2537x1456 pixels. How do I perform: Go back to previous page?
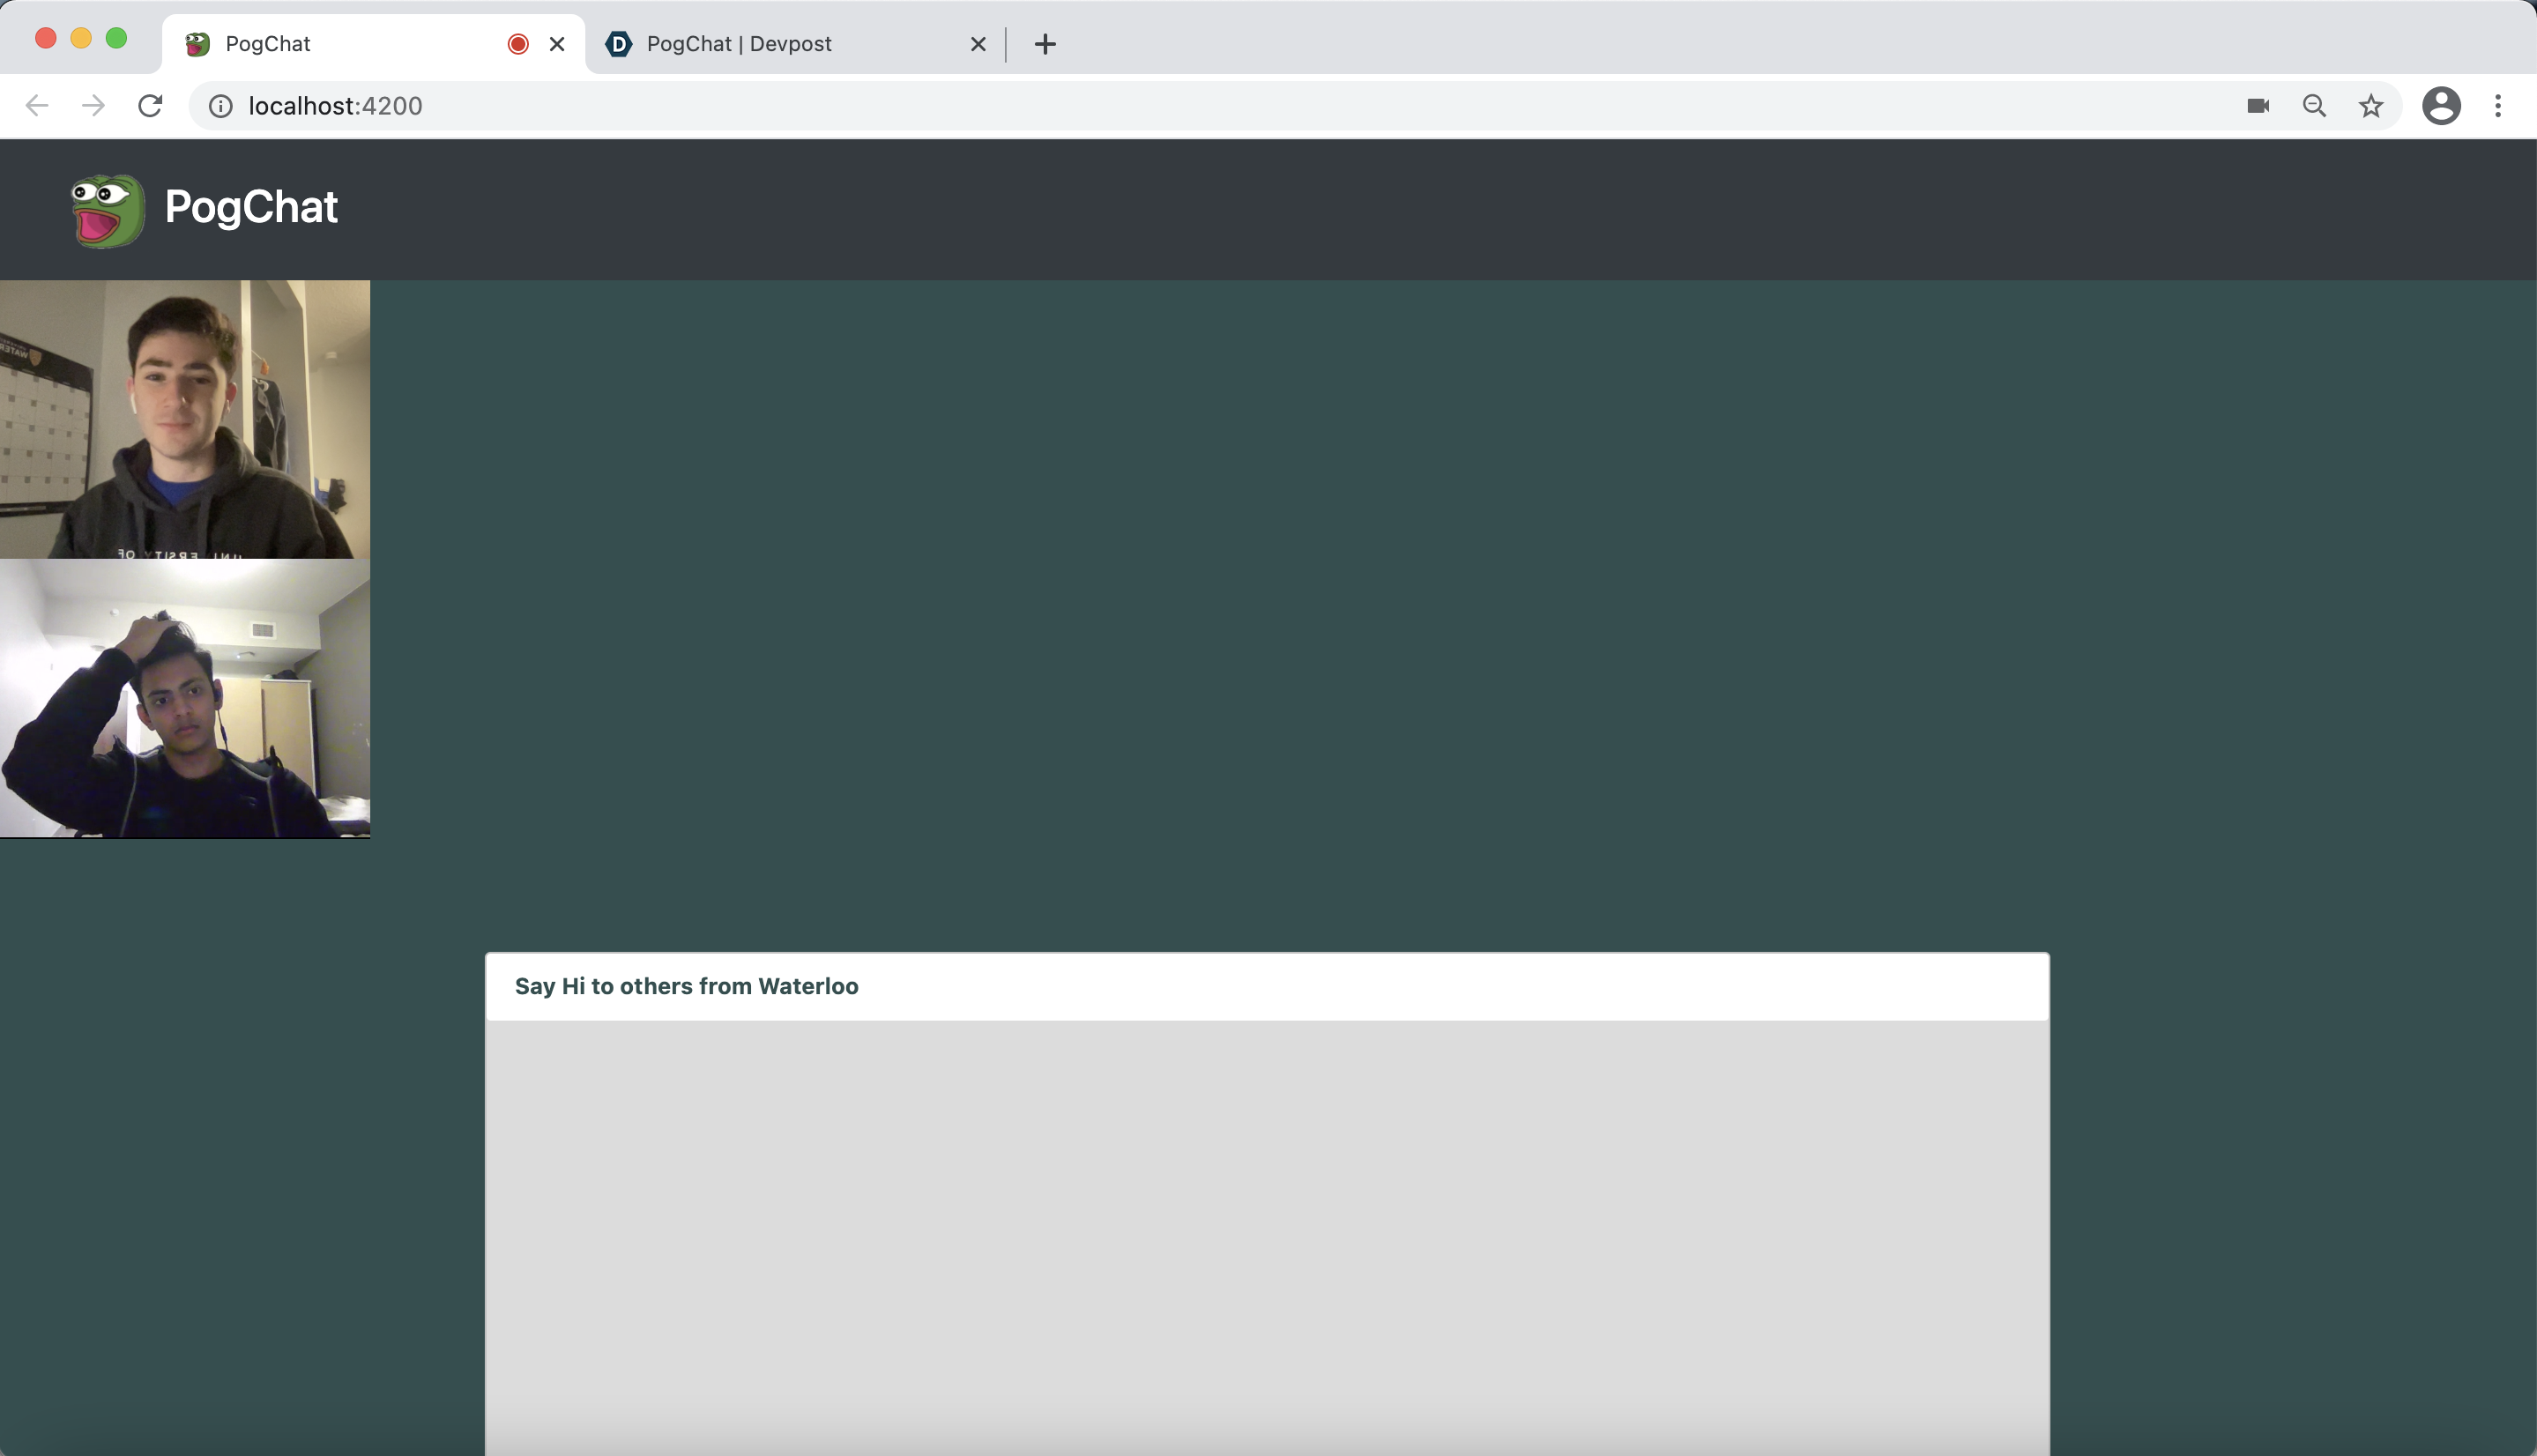tap(37, 106)
